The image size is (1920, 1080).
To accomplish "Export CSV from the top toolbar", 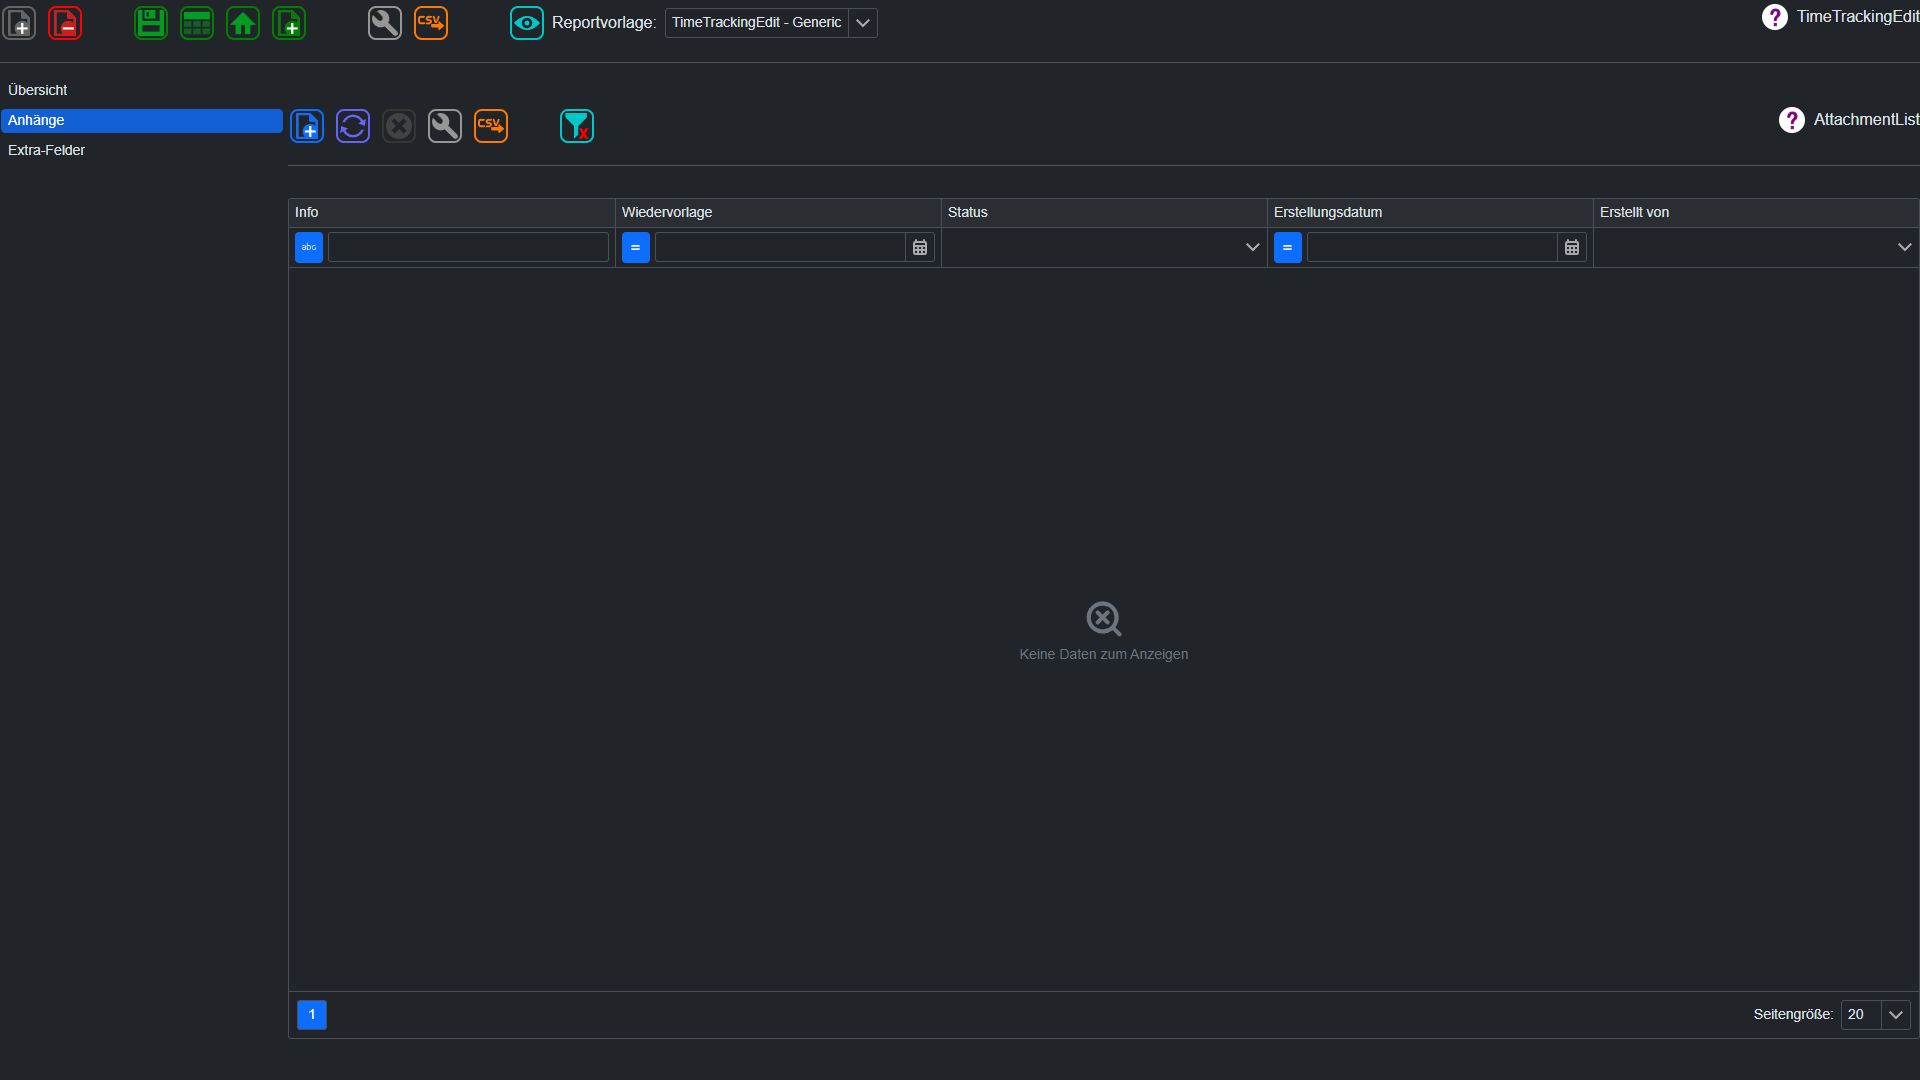I will click(x=431, y=23).
